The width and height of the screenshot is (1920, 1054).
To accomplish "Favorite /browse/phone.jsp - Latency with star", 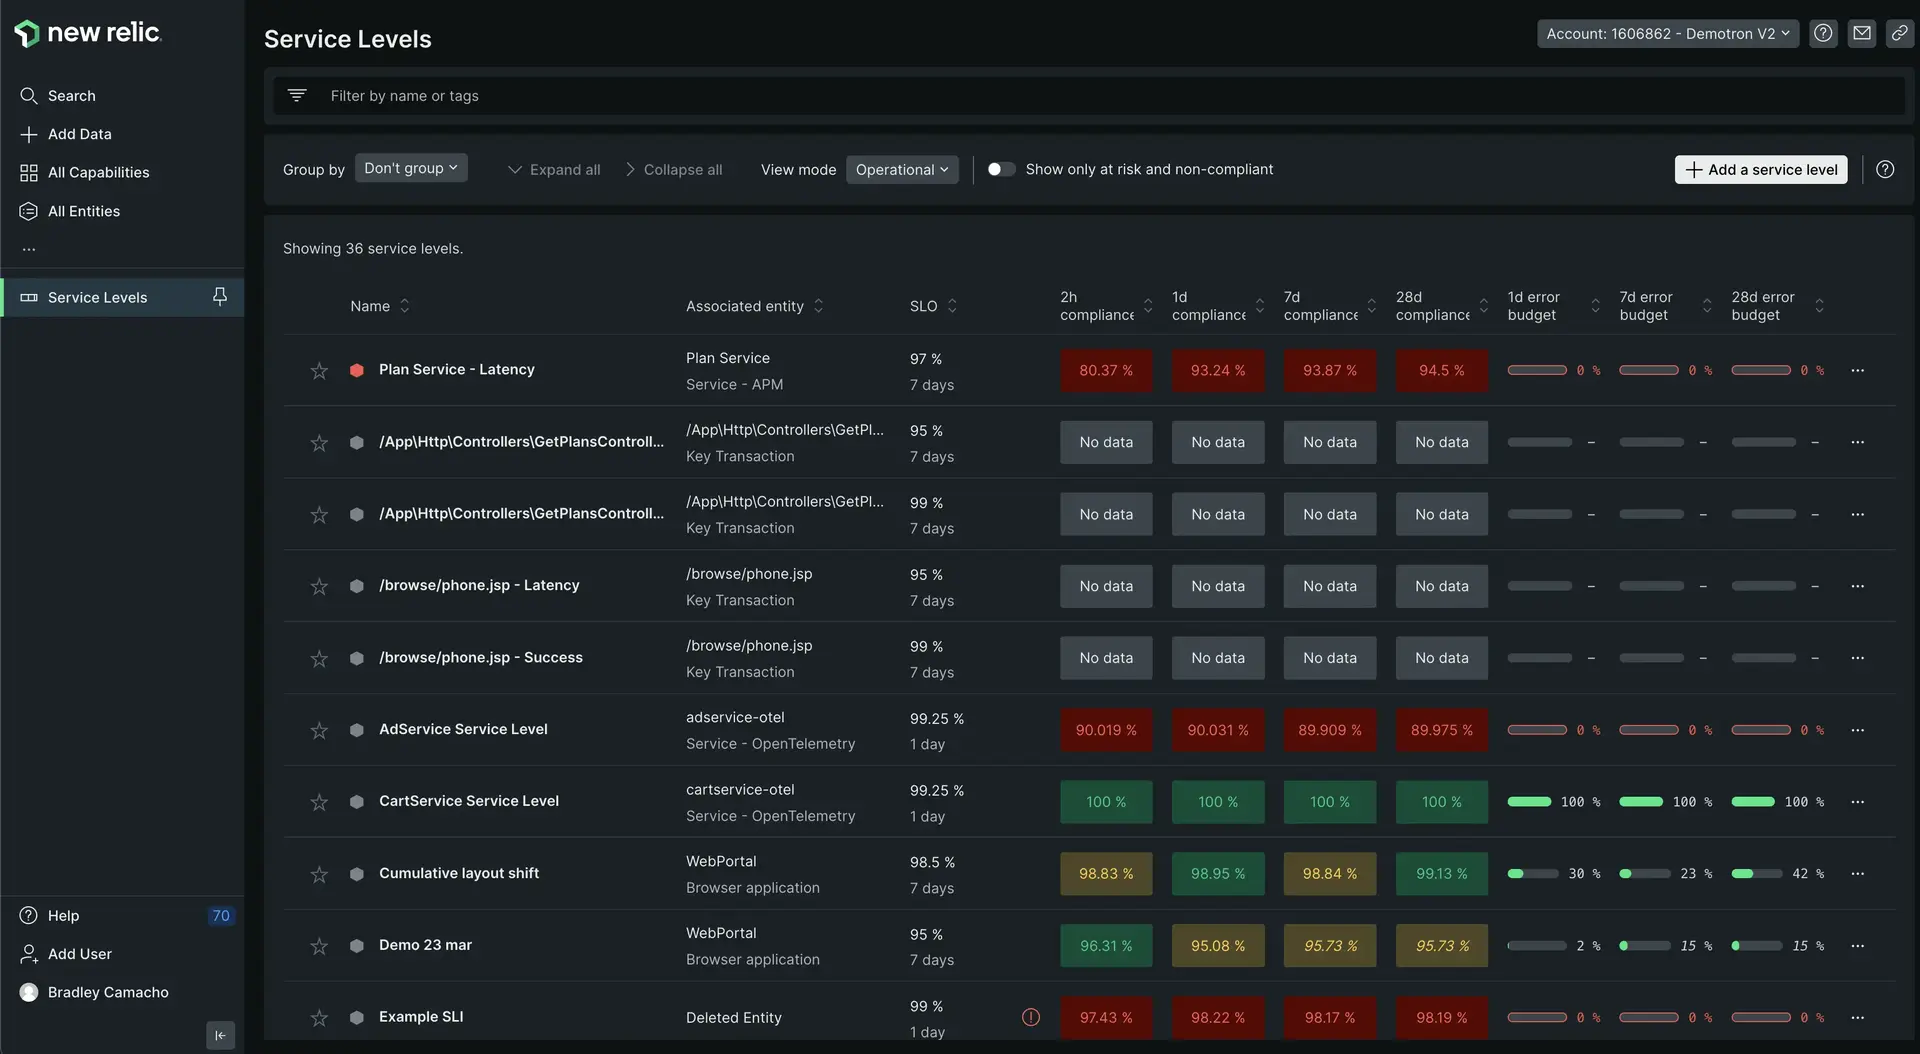I will pos(319,587).
